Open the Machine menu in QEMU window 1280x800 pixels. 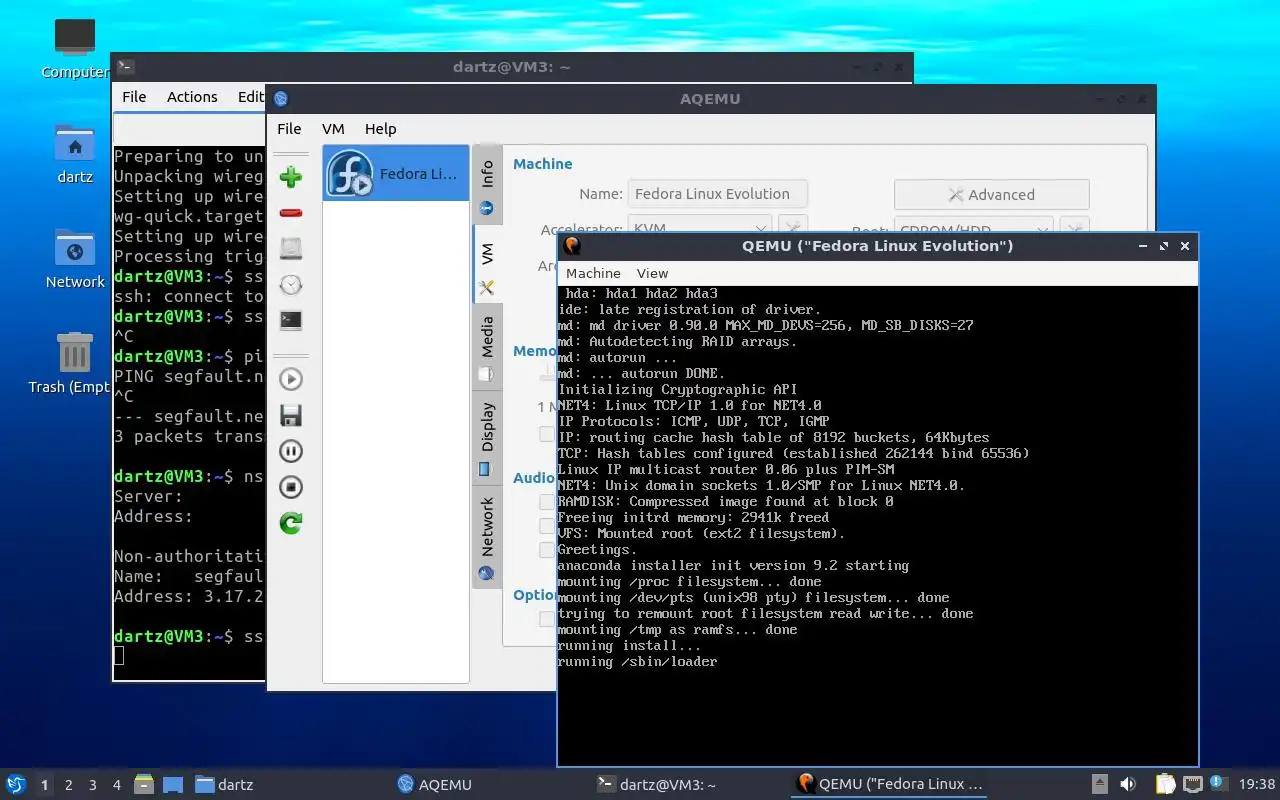pos(593,273)
